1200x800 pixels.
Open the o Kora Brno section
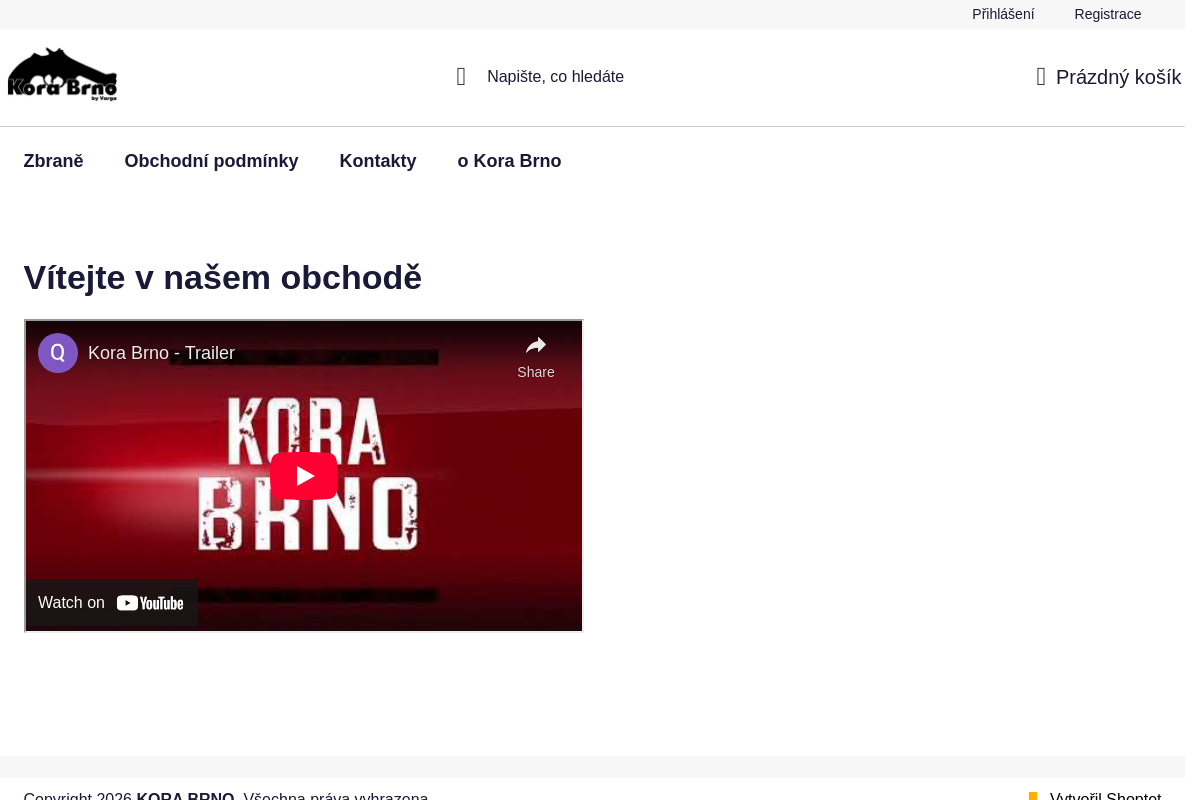pyautogui.click(x=509, y=161)
